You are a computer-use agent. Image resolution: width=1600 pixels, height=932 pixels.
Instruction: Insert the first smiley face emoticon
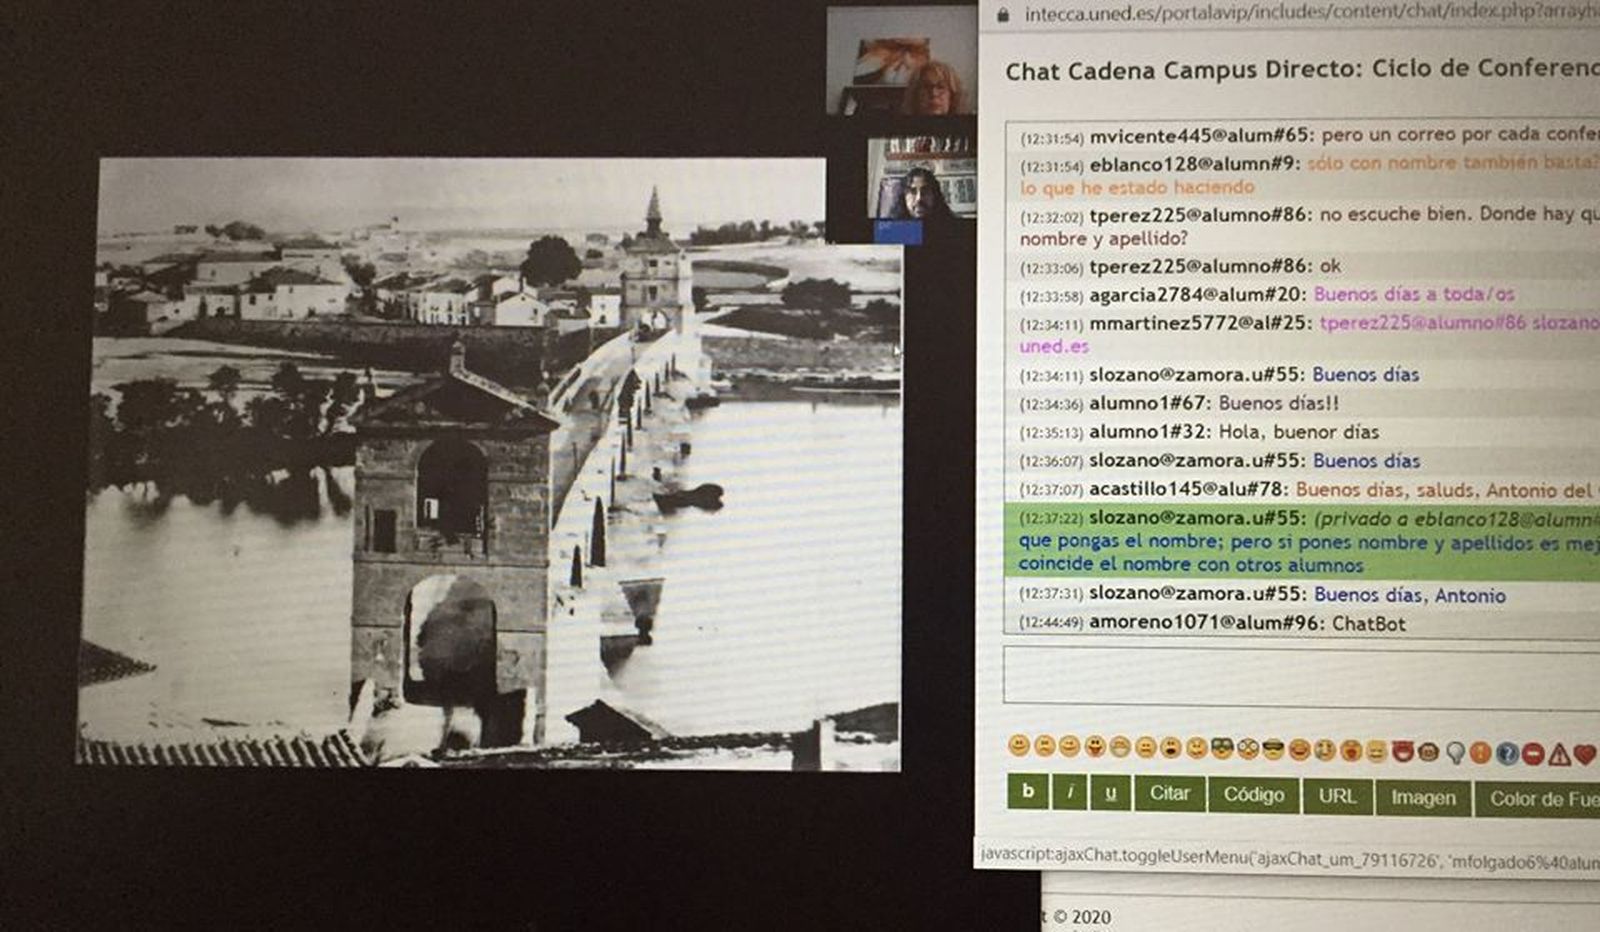coord(1019,745)
